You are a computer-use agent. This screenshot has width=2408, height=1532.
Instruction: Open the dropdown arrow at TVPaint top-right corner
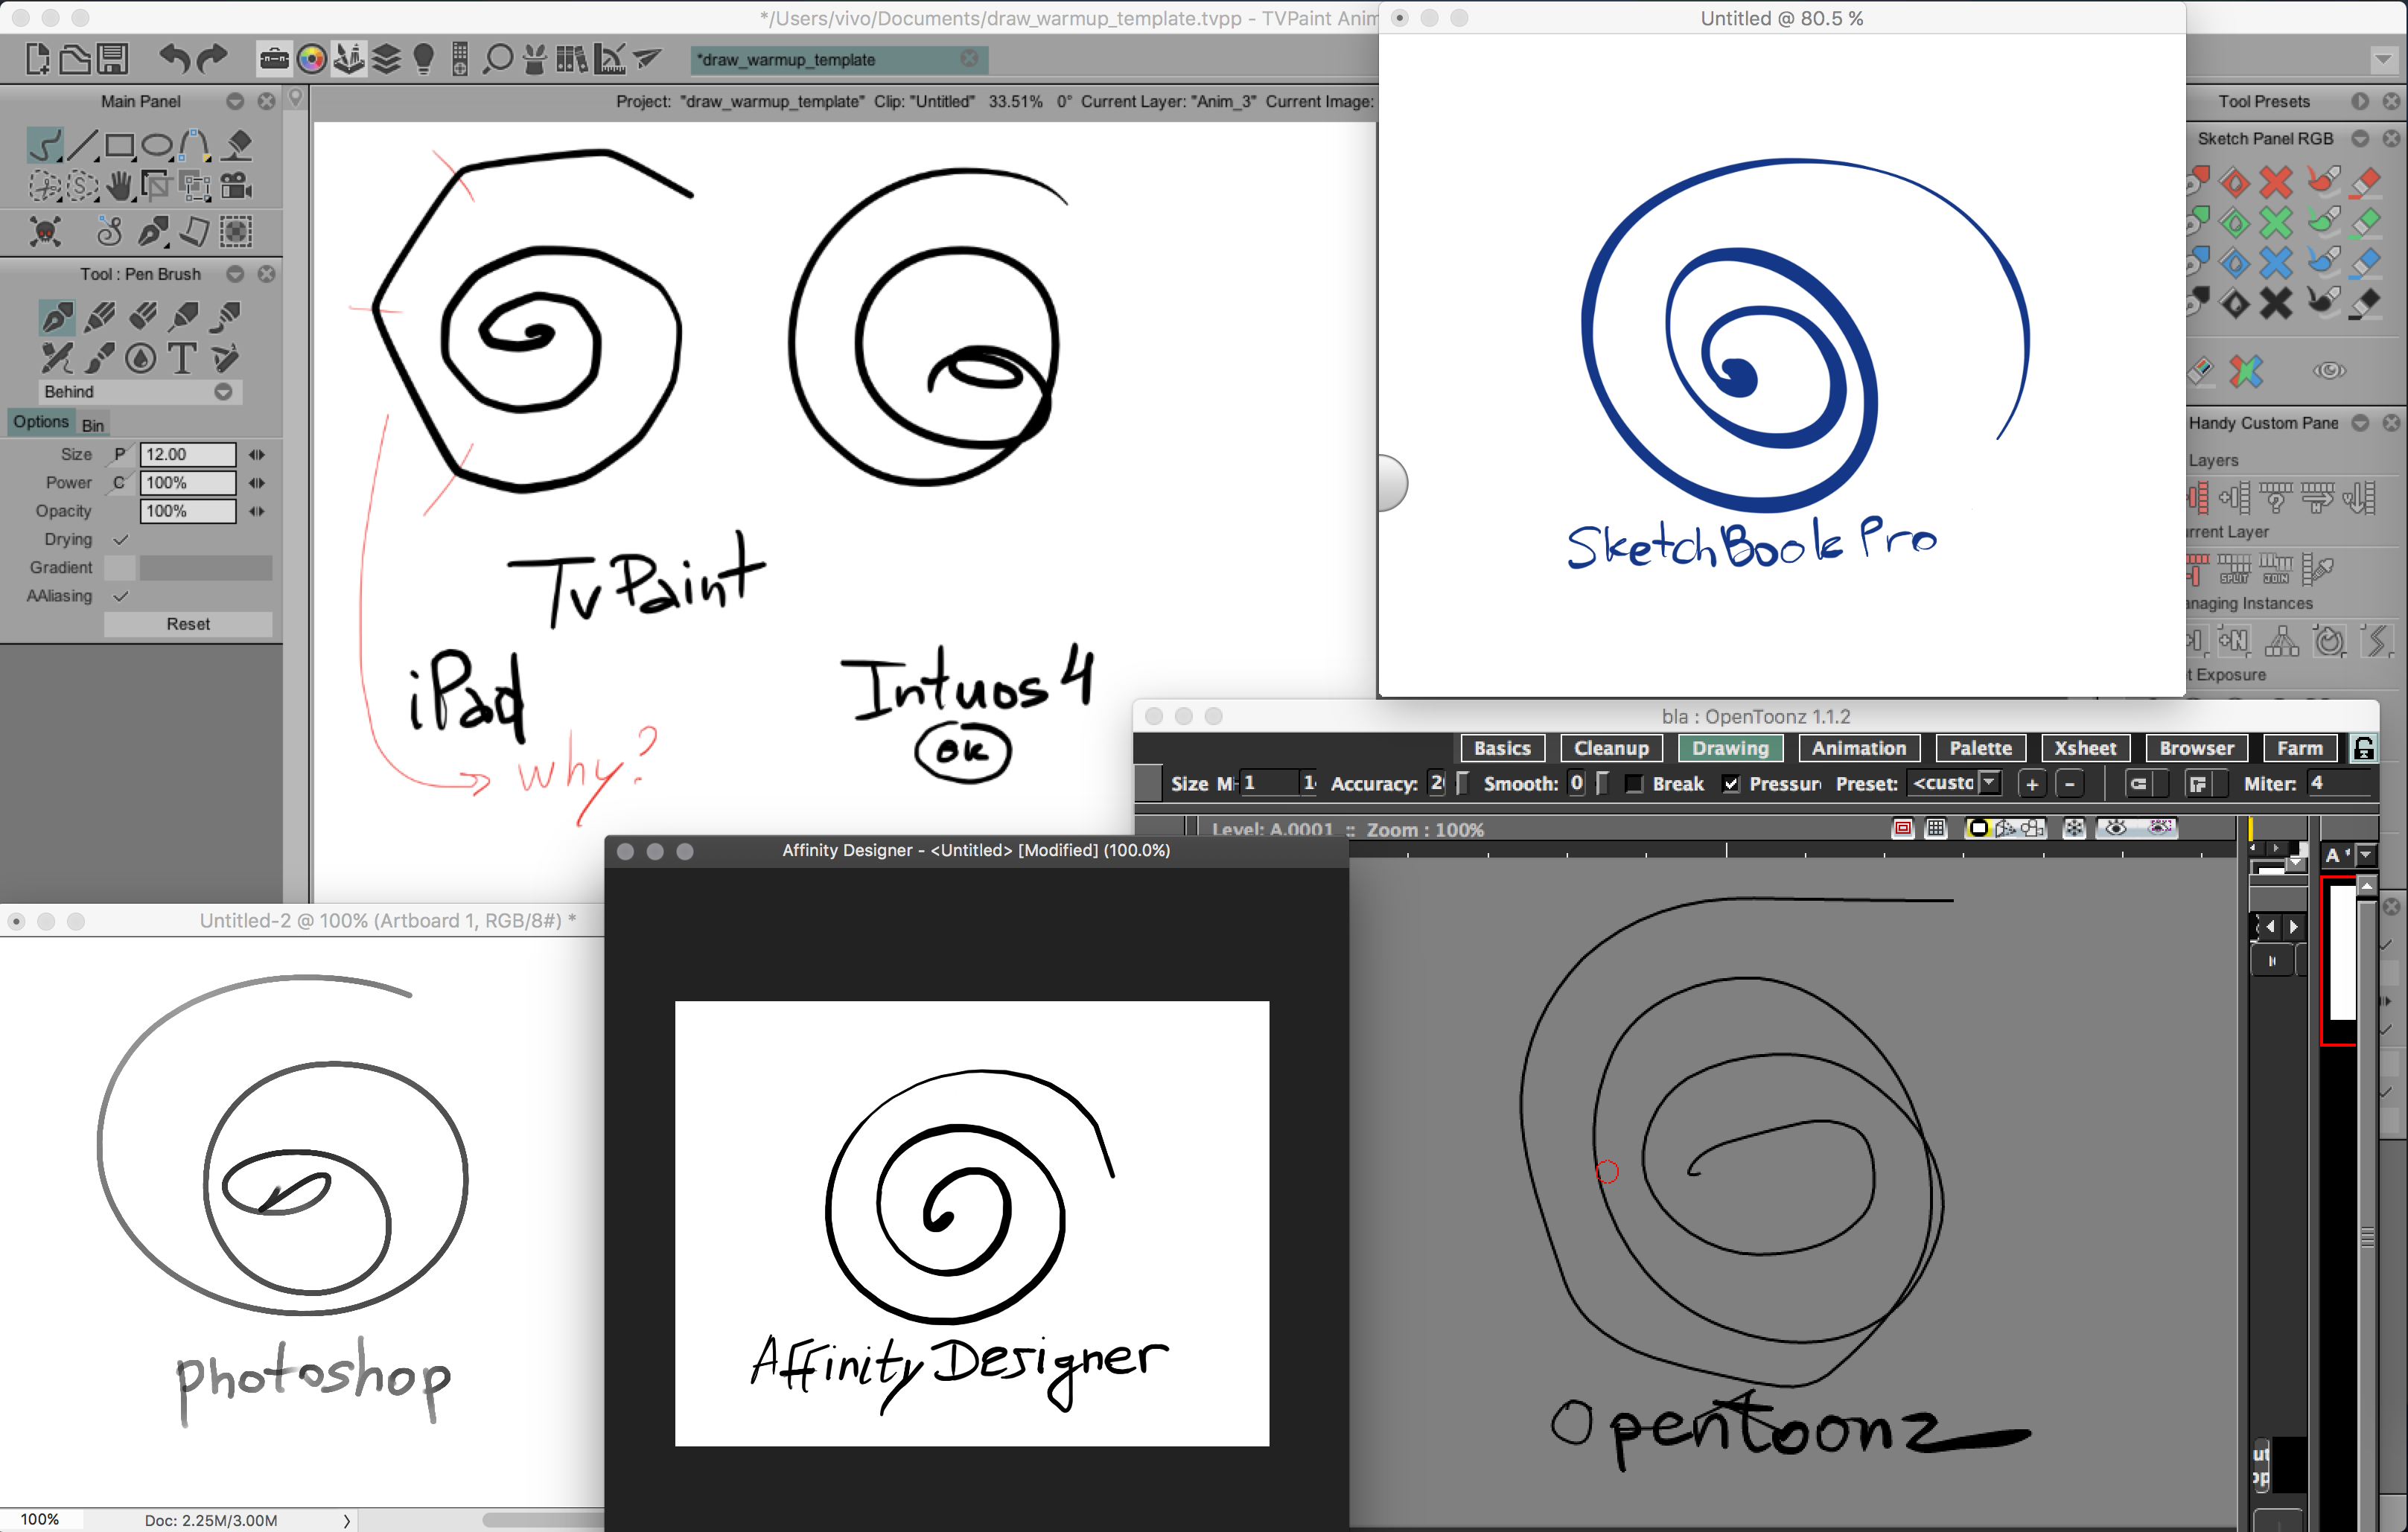point(2383,60)
